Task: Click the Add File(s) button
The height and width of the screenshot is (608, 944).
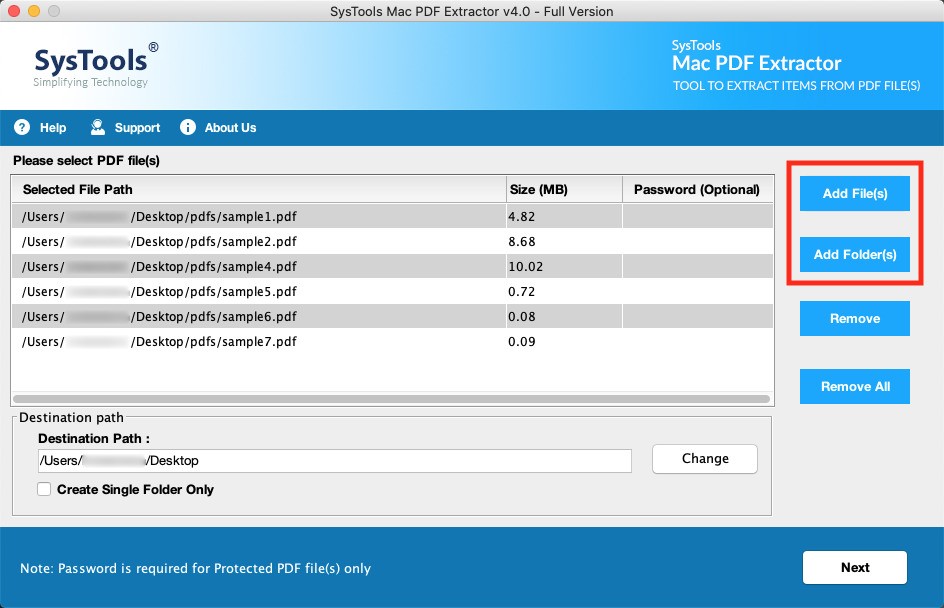Action: [x=855, y=193]
